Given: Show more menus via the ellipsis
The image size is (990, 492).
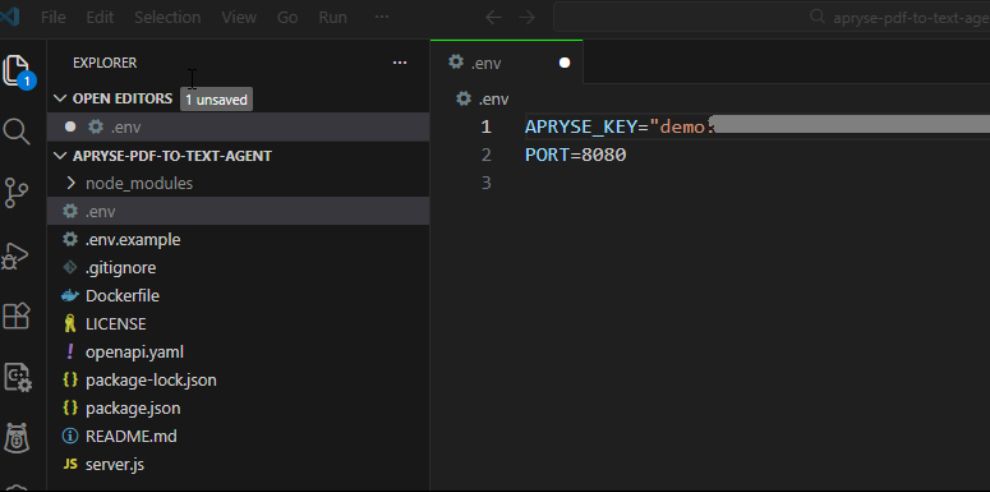Looking at the screenshot, I should (381, 17).
